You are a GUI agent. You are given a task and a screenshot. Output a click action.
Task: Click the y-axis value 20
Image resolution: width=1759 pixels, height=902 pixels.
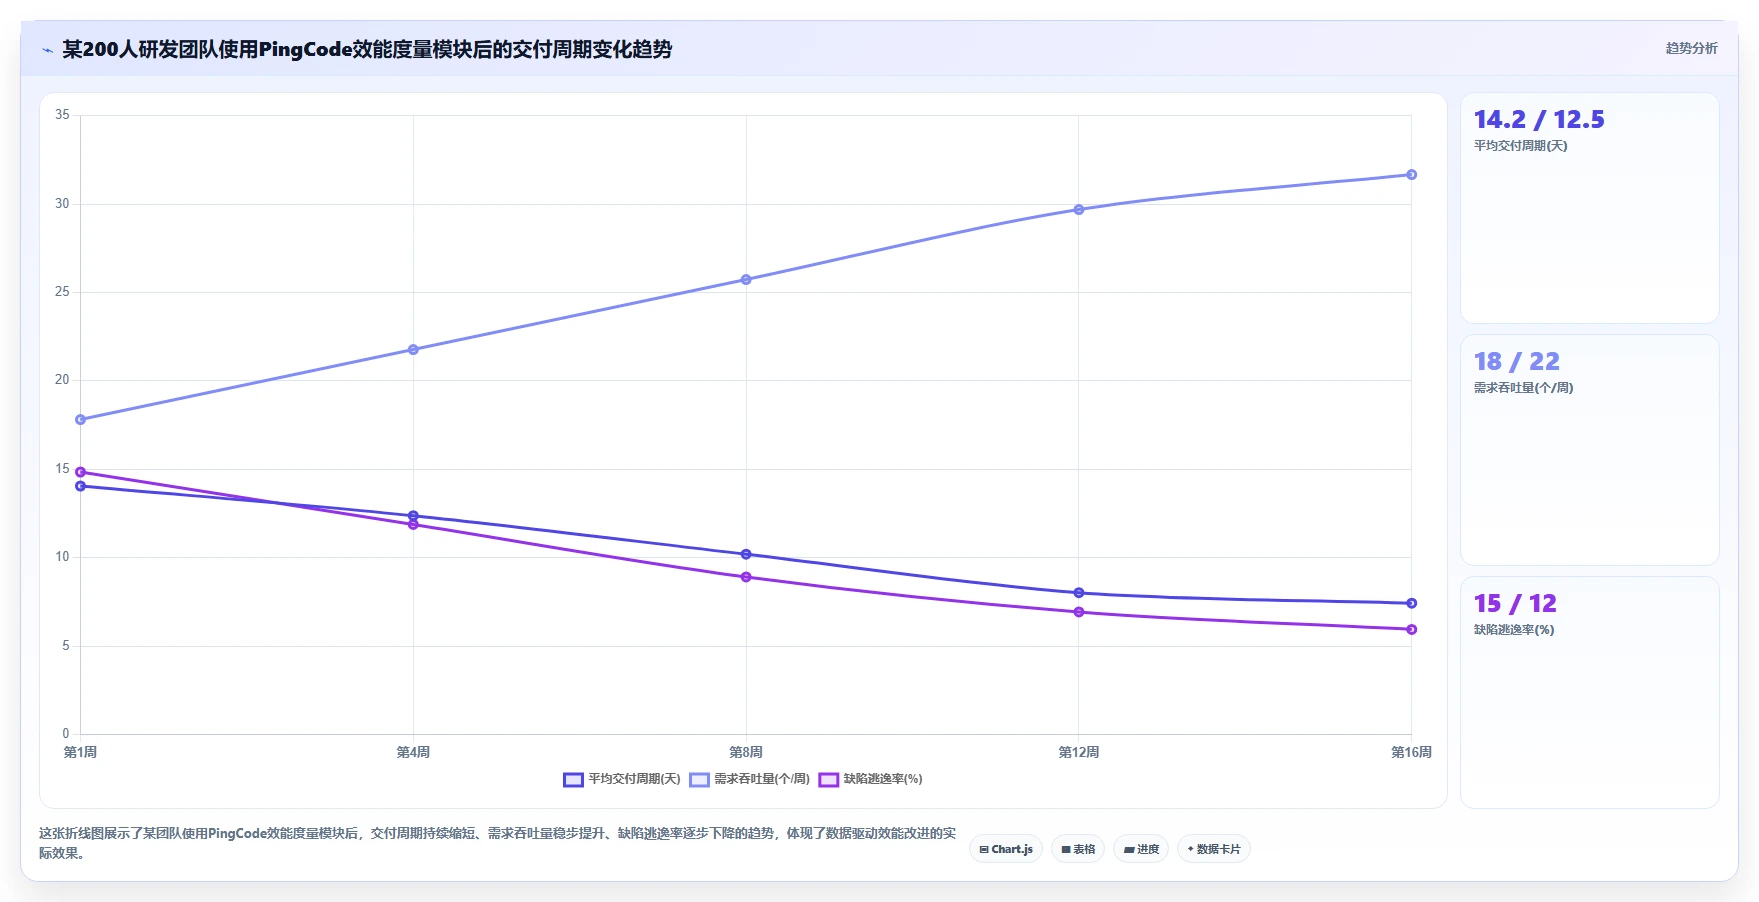62,380
